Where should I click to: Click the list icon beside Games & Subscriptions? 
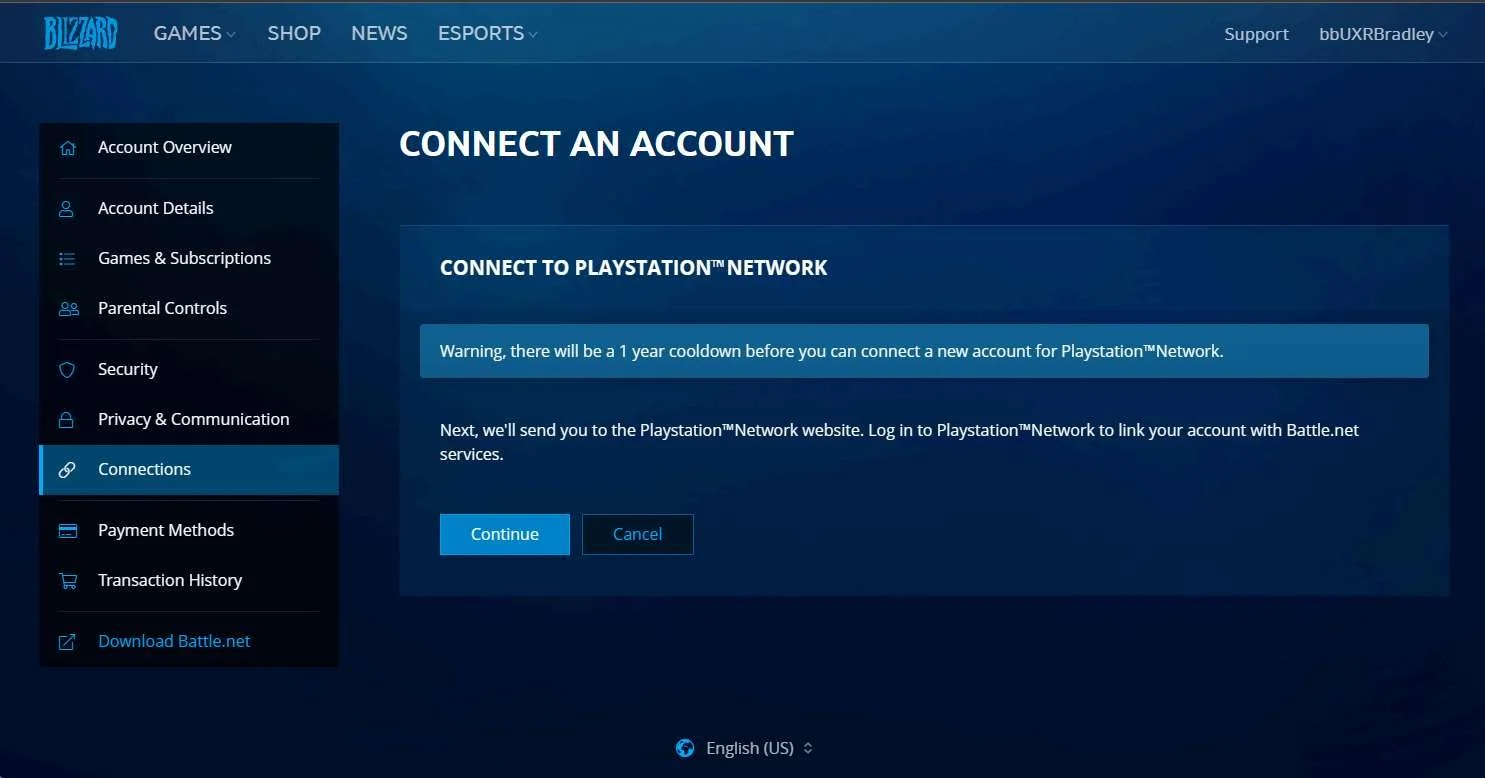67,259
